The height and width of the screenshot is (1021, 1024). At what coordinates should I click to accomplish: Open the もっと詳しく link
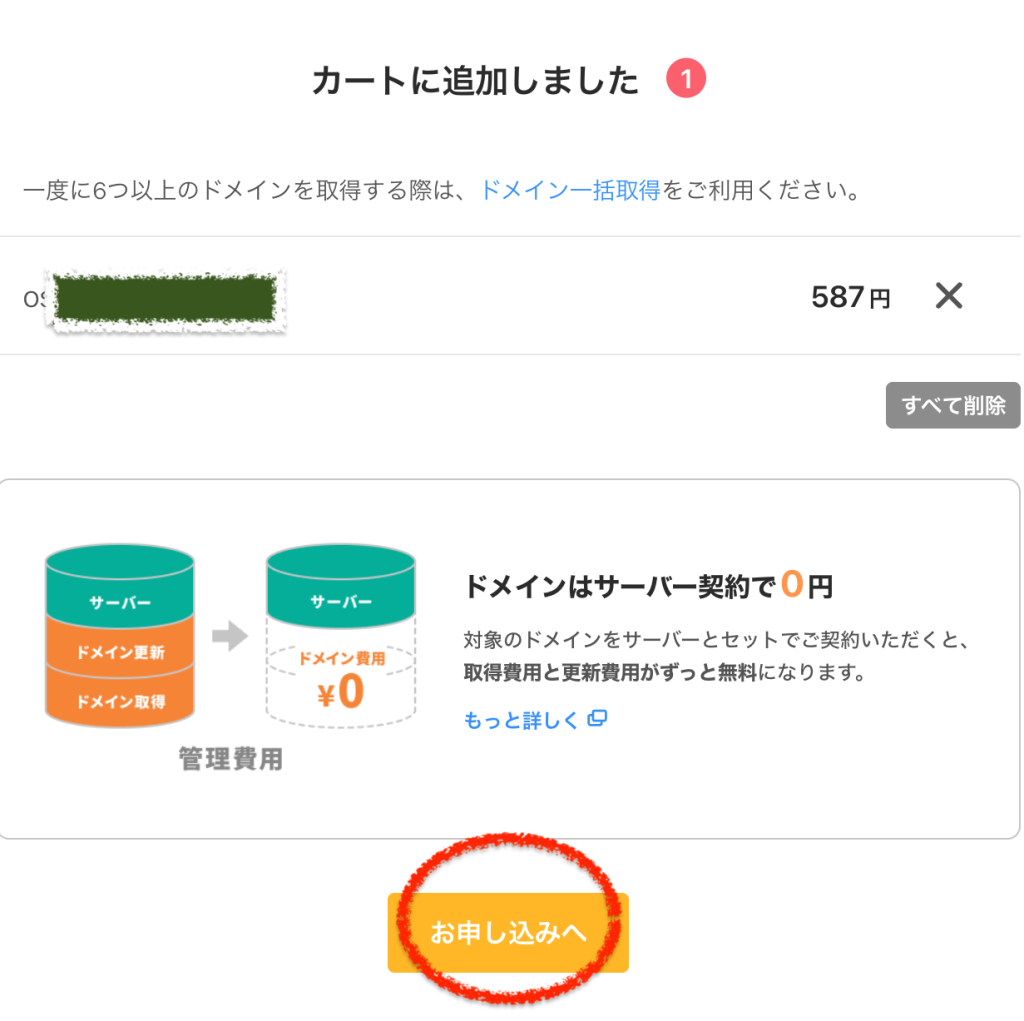[521, 720]
